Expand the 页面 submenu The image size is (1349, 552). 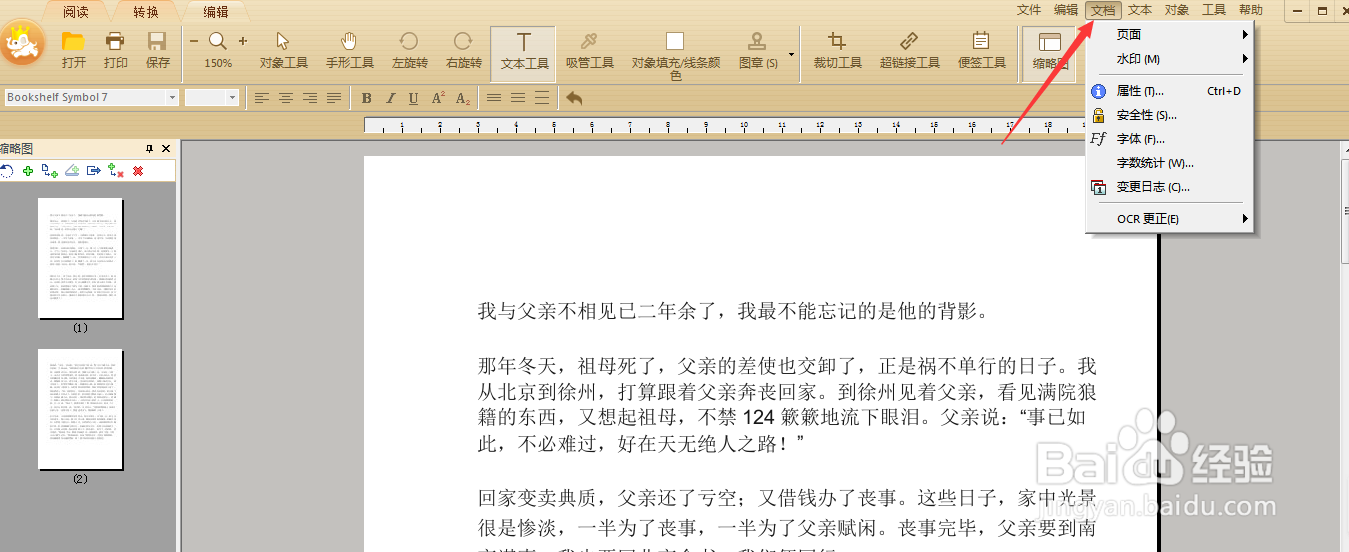[x=1170, y=35]
